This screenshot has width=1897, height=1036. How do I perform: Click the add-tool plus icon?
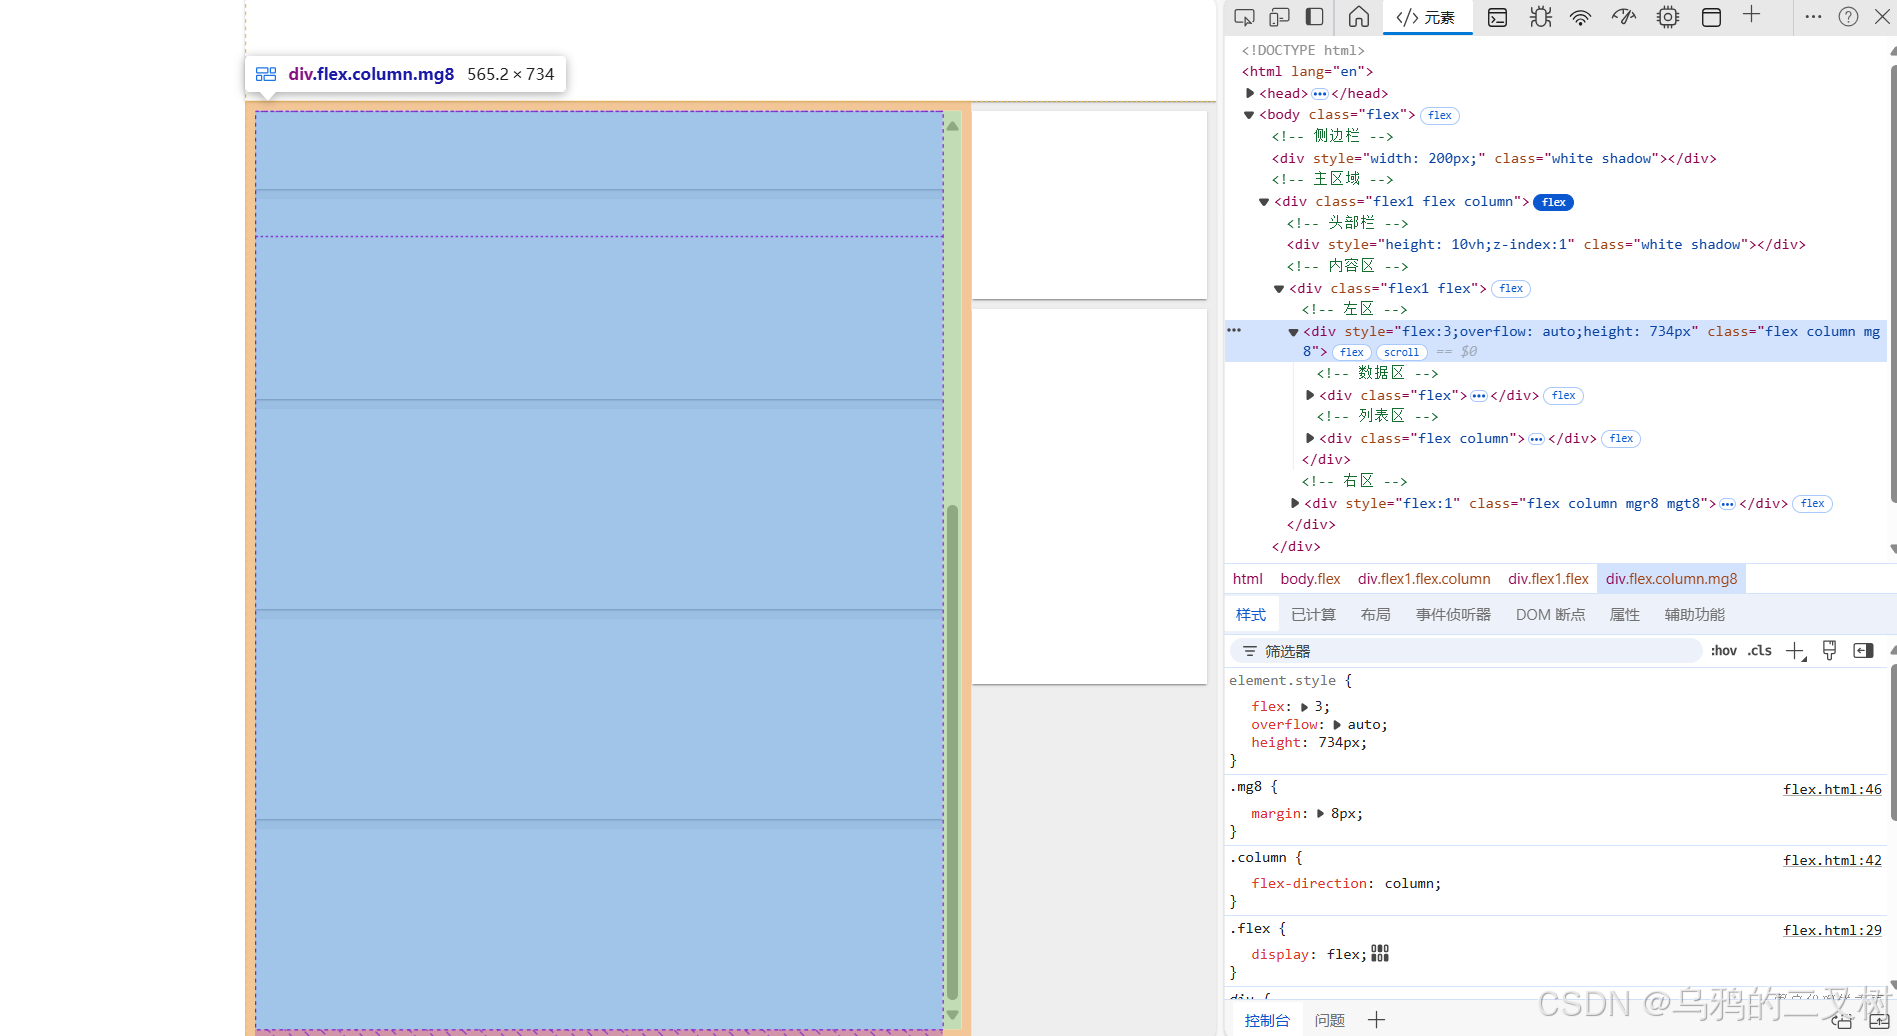coord(1752,17)
